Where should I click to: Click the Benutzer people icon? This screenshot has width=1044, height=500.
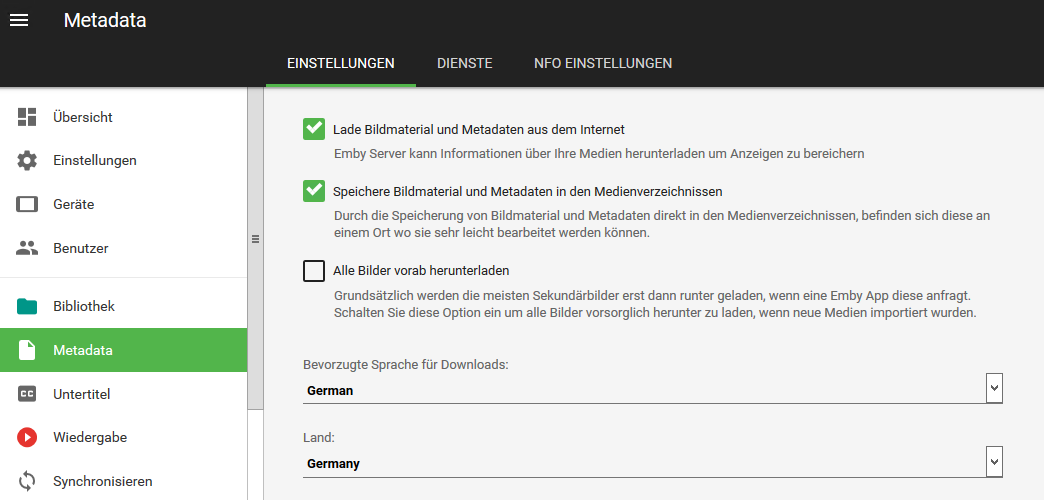tap(27, 248)
